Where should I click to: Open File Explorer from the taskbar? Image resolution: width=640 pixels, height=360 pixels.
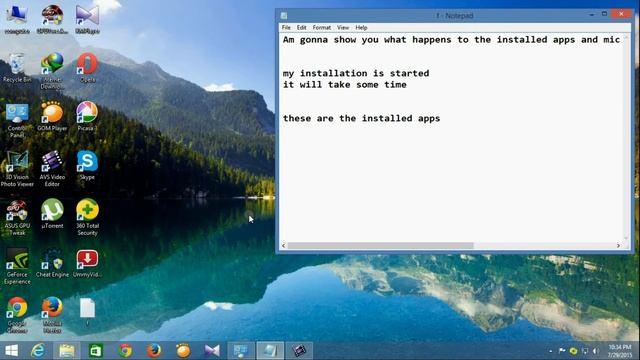pyautogui.click(x=67, y=351)
